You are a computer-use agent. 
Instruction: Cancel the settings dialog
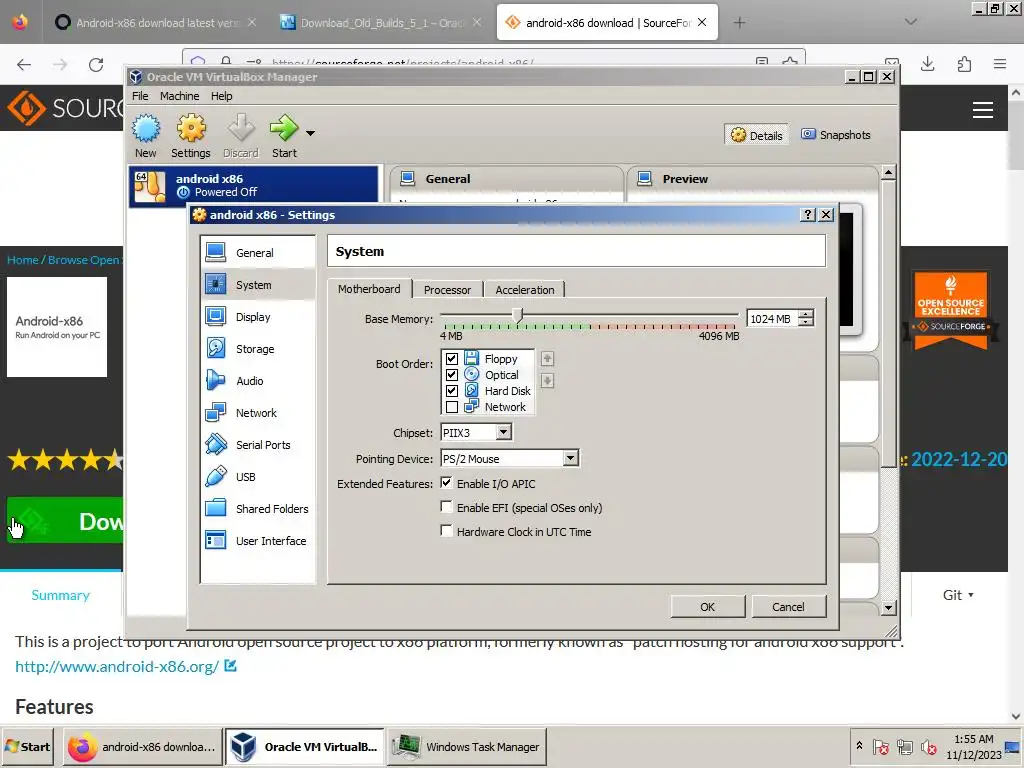point(788,607)
